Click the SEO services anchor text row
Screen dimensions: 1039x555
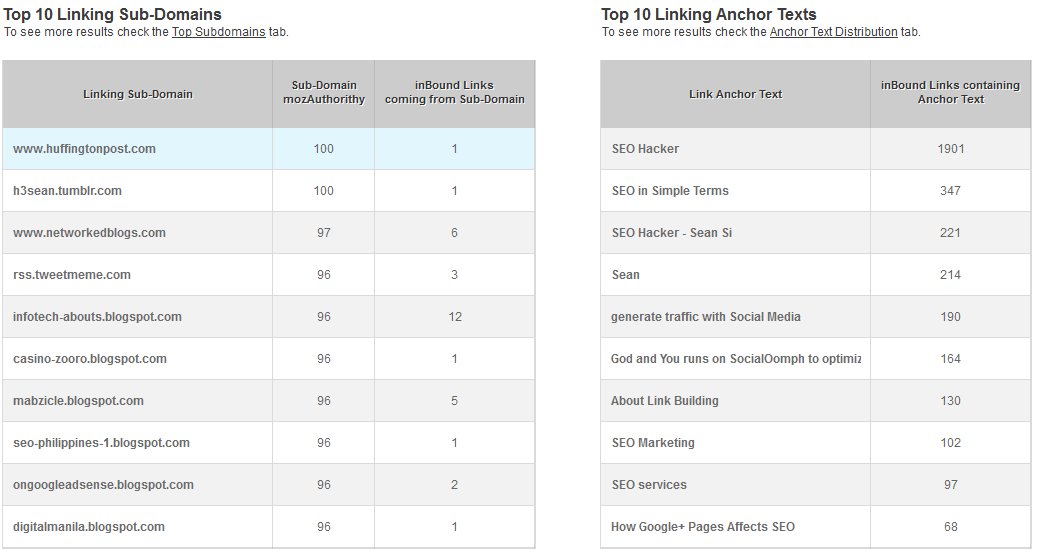649,485
